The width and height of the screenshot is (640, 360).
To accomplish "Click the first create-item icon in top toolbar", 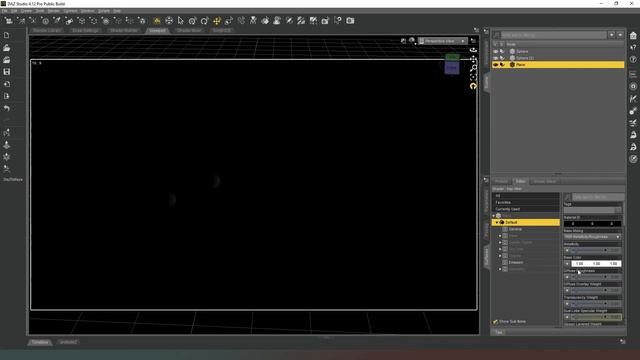I will pos(8,21).
